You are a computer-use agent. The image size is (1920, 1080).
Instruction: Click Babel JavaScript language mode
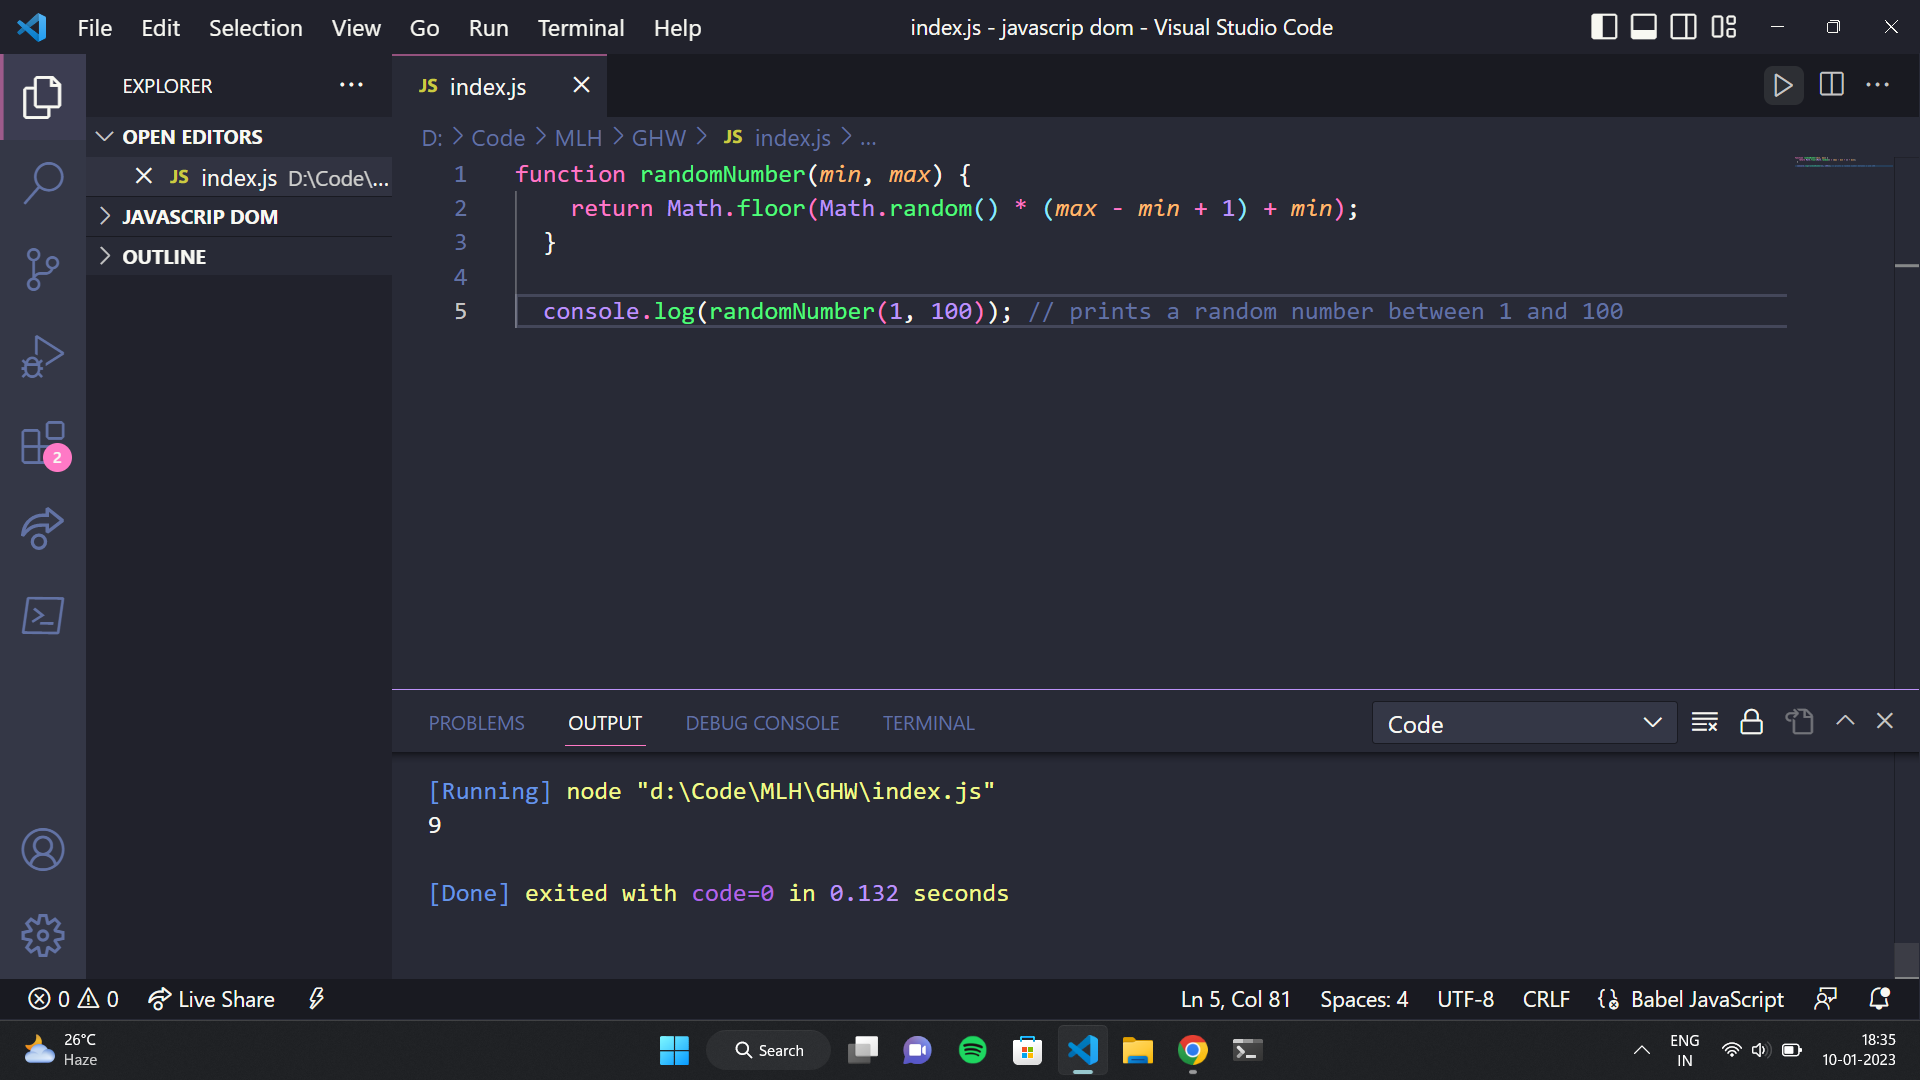tap(1706, 999)
